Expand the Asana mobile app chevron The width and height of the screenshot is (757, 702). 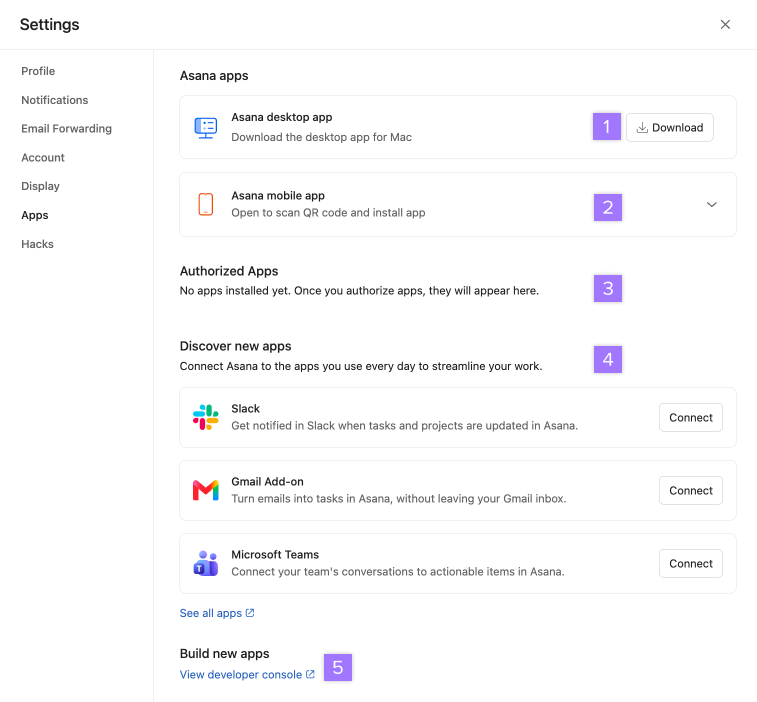point(712,205)
